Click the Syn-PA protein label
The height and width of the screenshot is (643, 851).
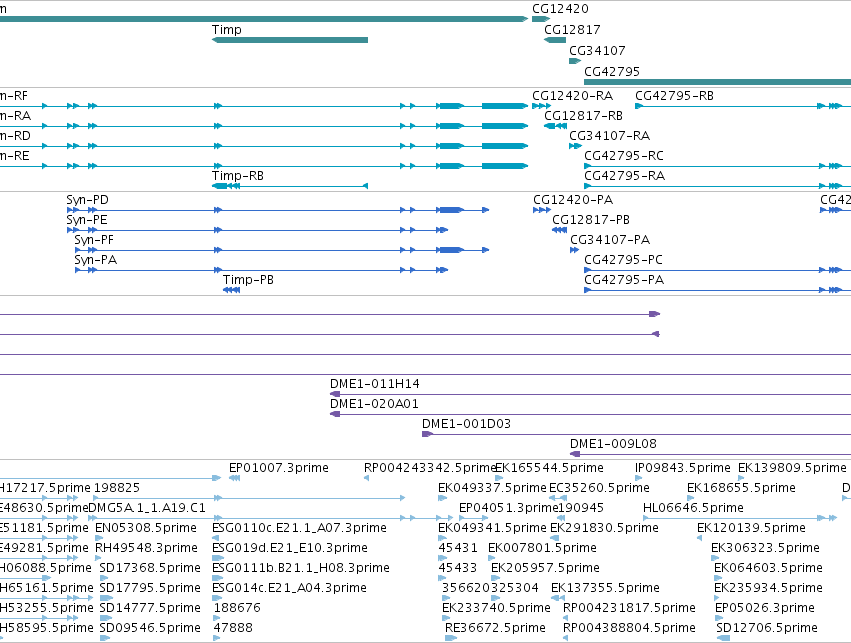[x=96, y=260]
